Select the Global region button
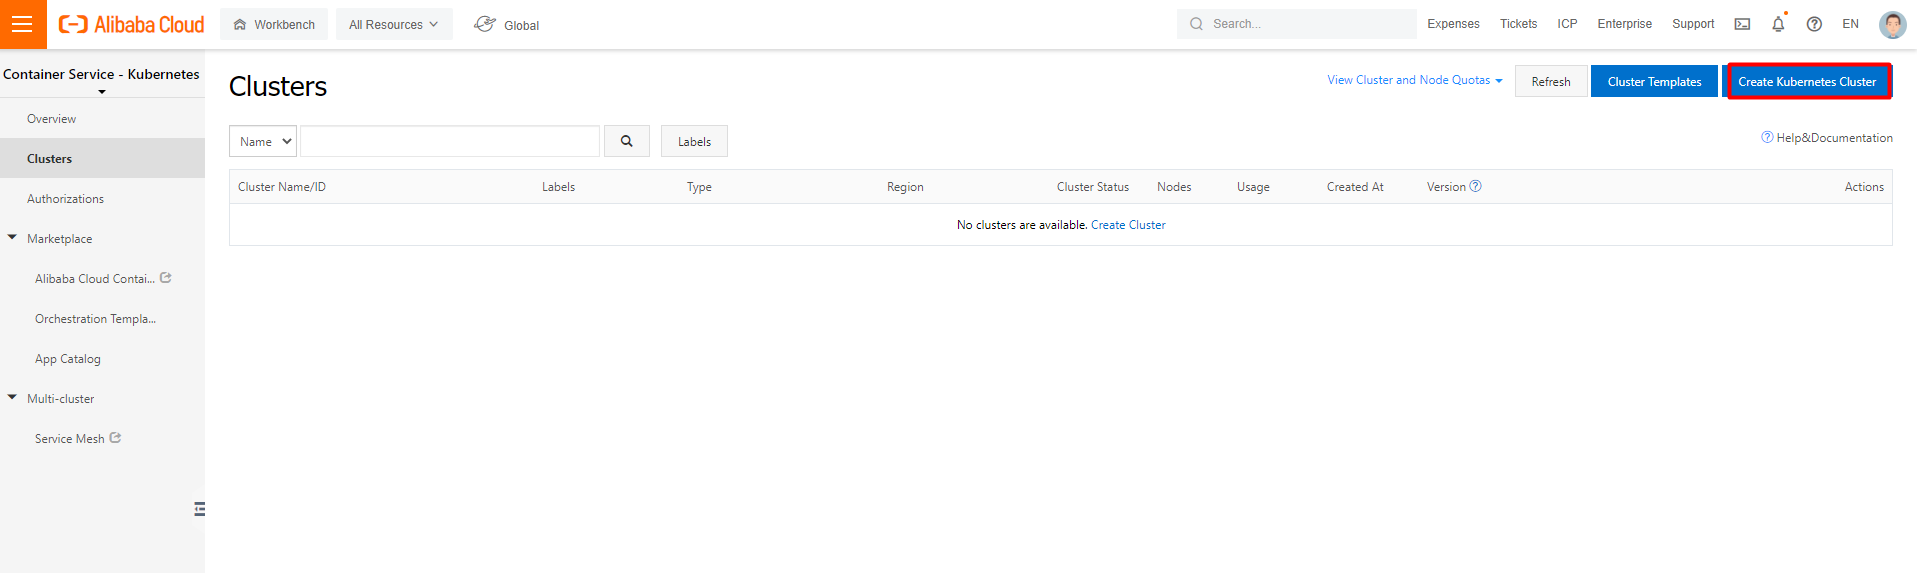 (507, 24)
